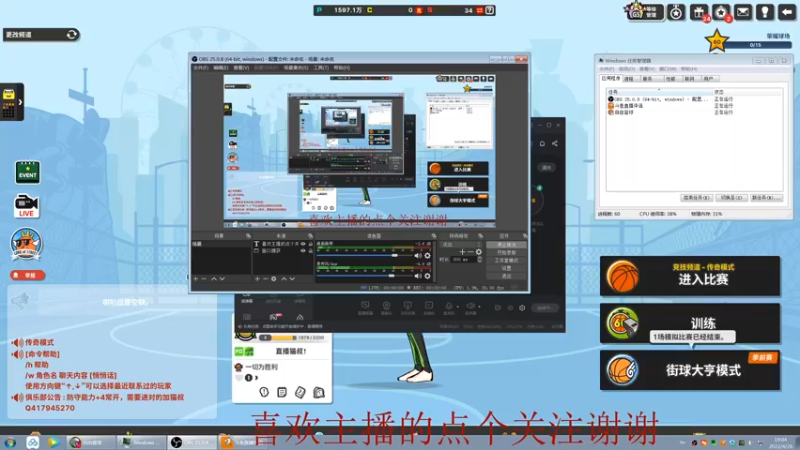Mute desktop audio speaker icon in OBS mixer
800x450 pixels.
(x=418, y=256)
